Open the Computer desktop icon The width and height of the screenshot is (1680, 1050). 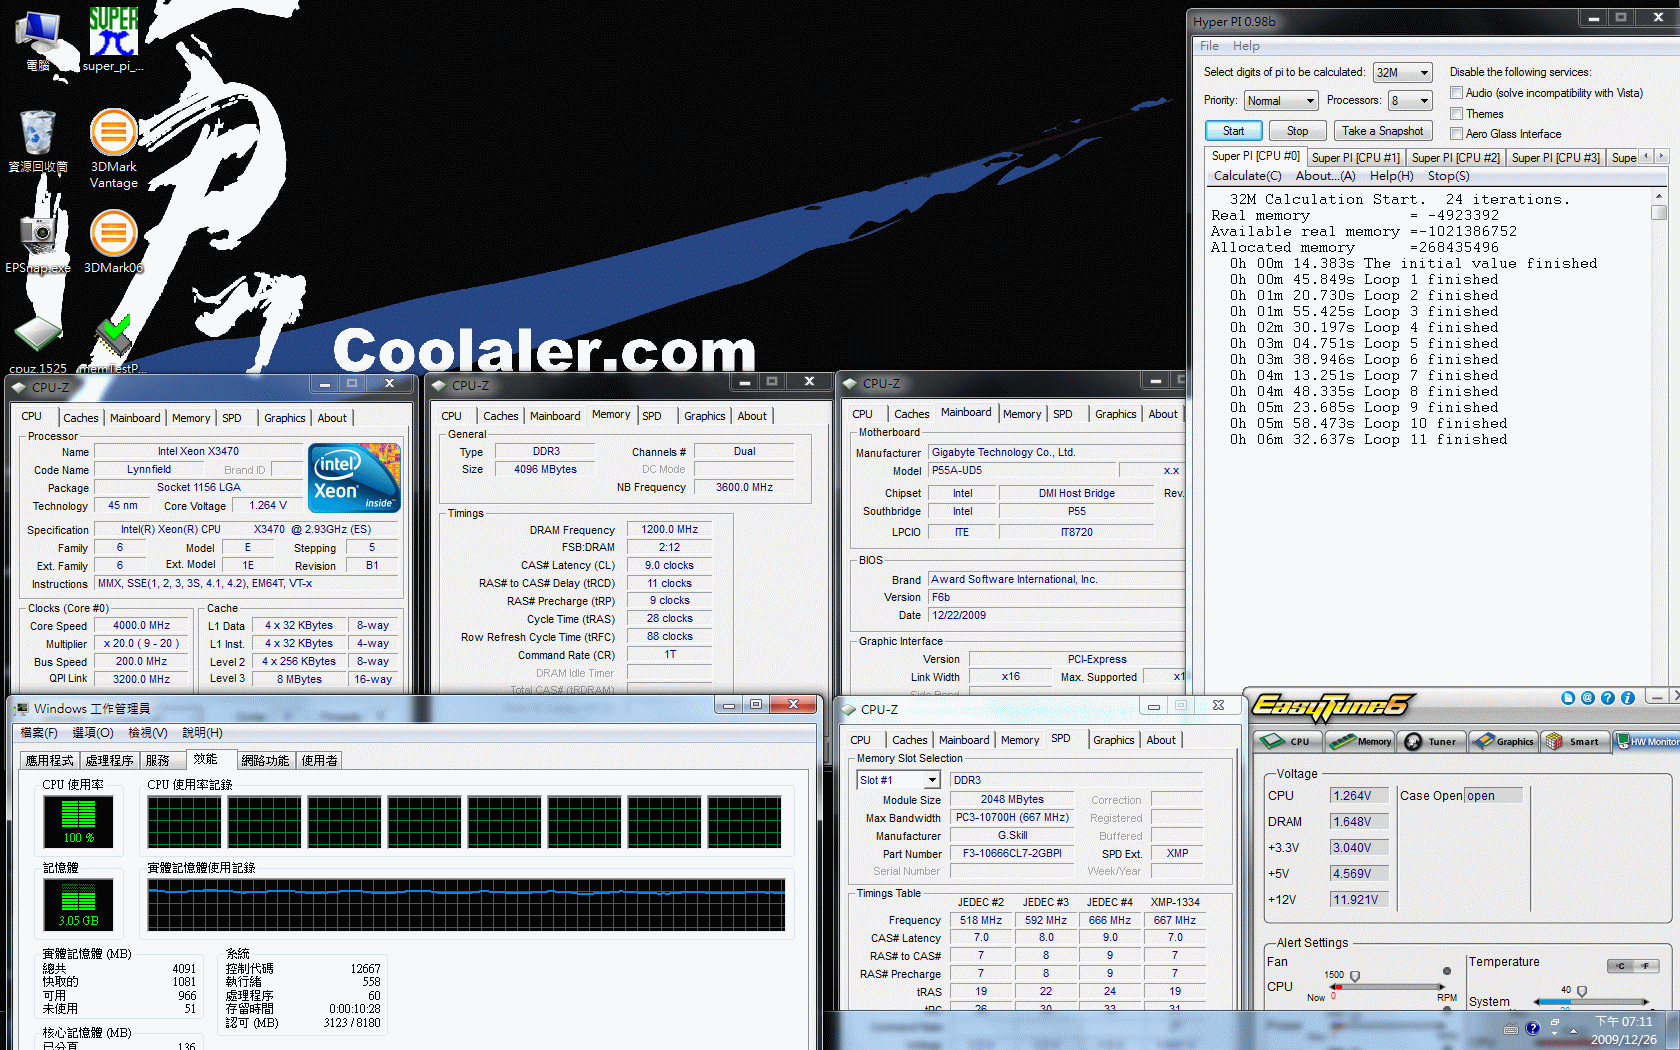[x=38, y=40]
